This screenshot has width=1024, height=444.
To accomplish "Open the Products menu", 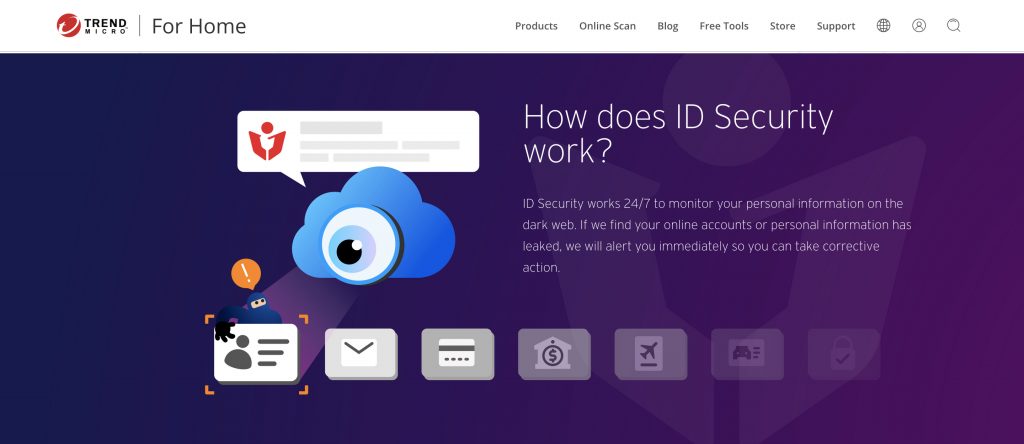I will [x=536, y=26].
